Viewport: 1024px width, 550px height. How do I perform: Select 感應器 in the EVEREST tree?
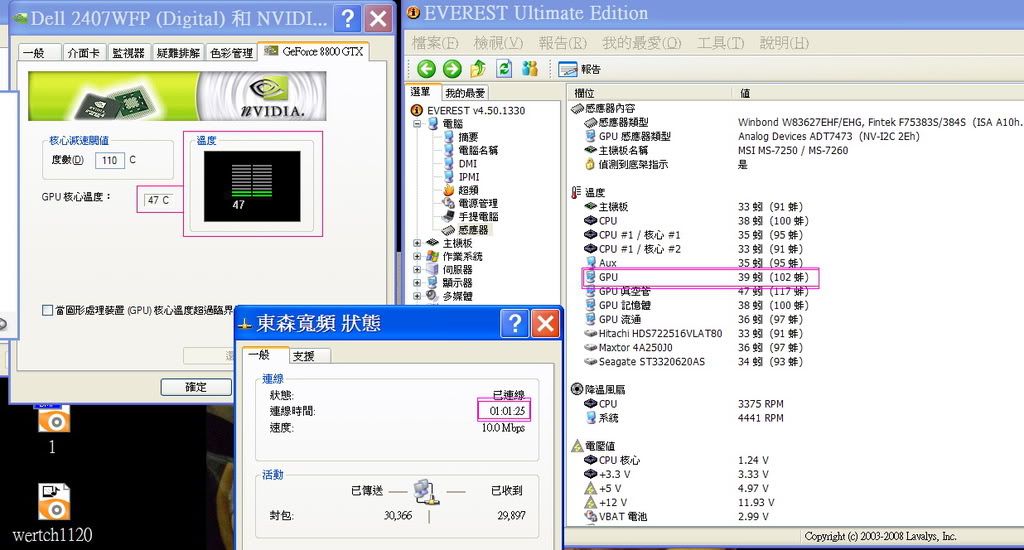pos(465,230)
